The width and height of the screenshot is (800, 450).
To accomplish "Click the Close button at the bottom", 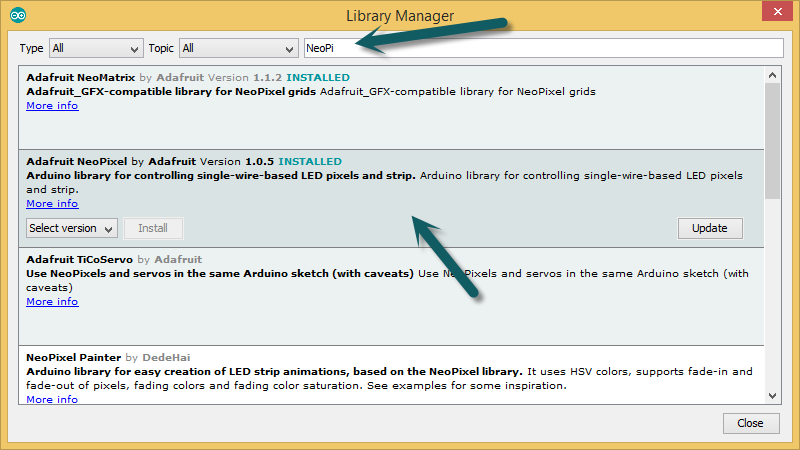I will (x=751, y=423).
